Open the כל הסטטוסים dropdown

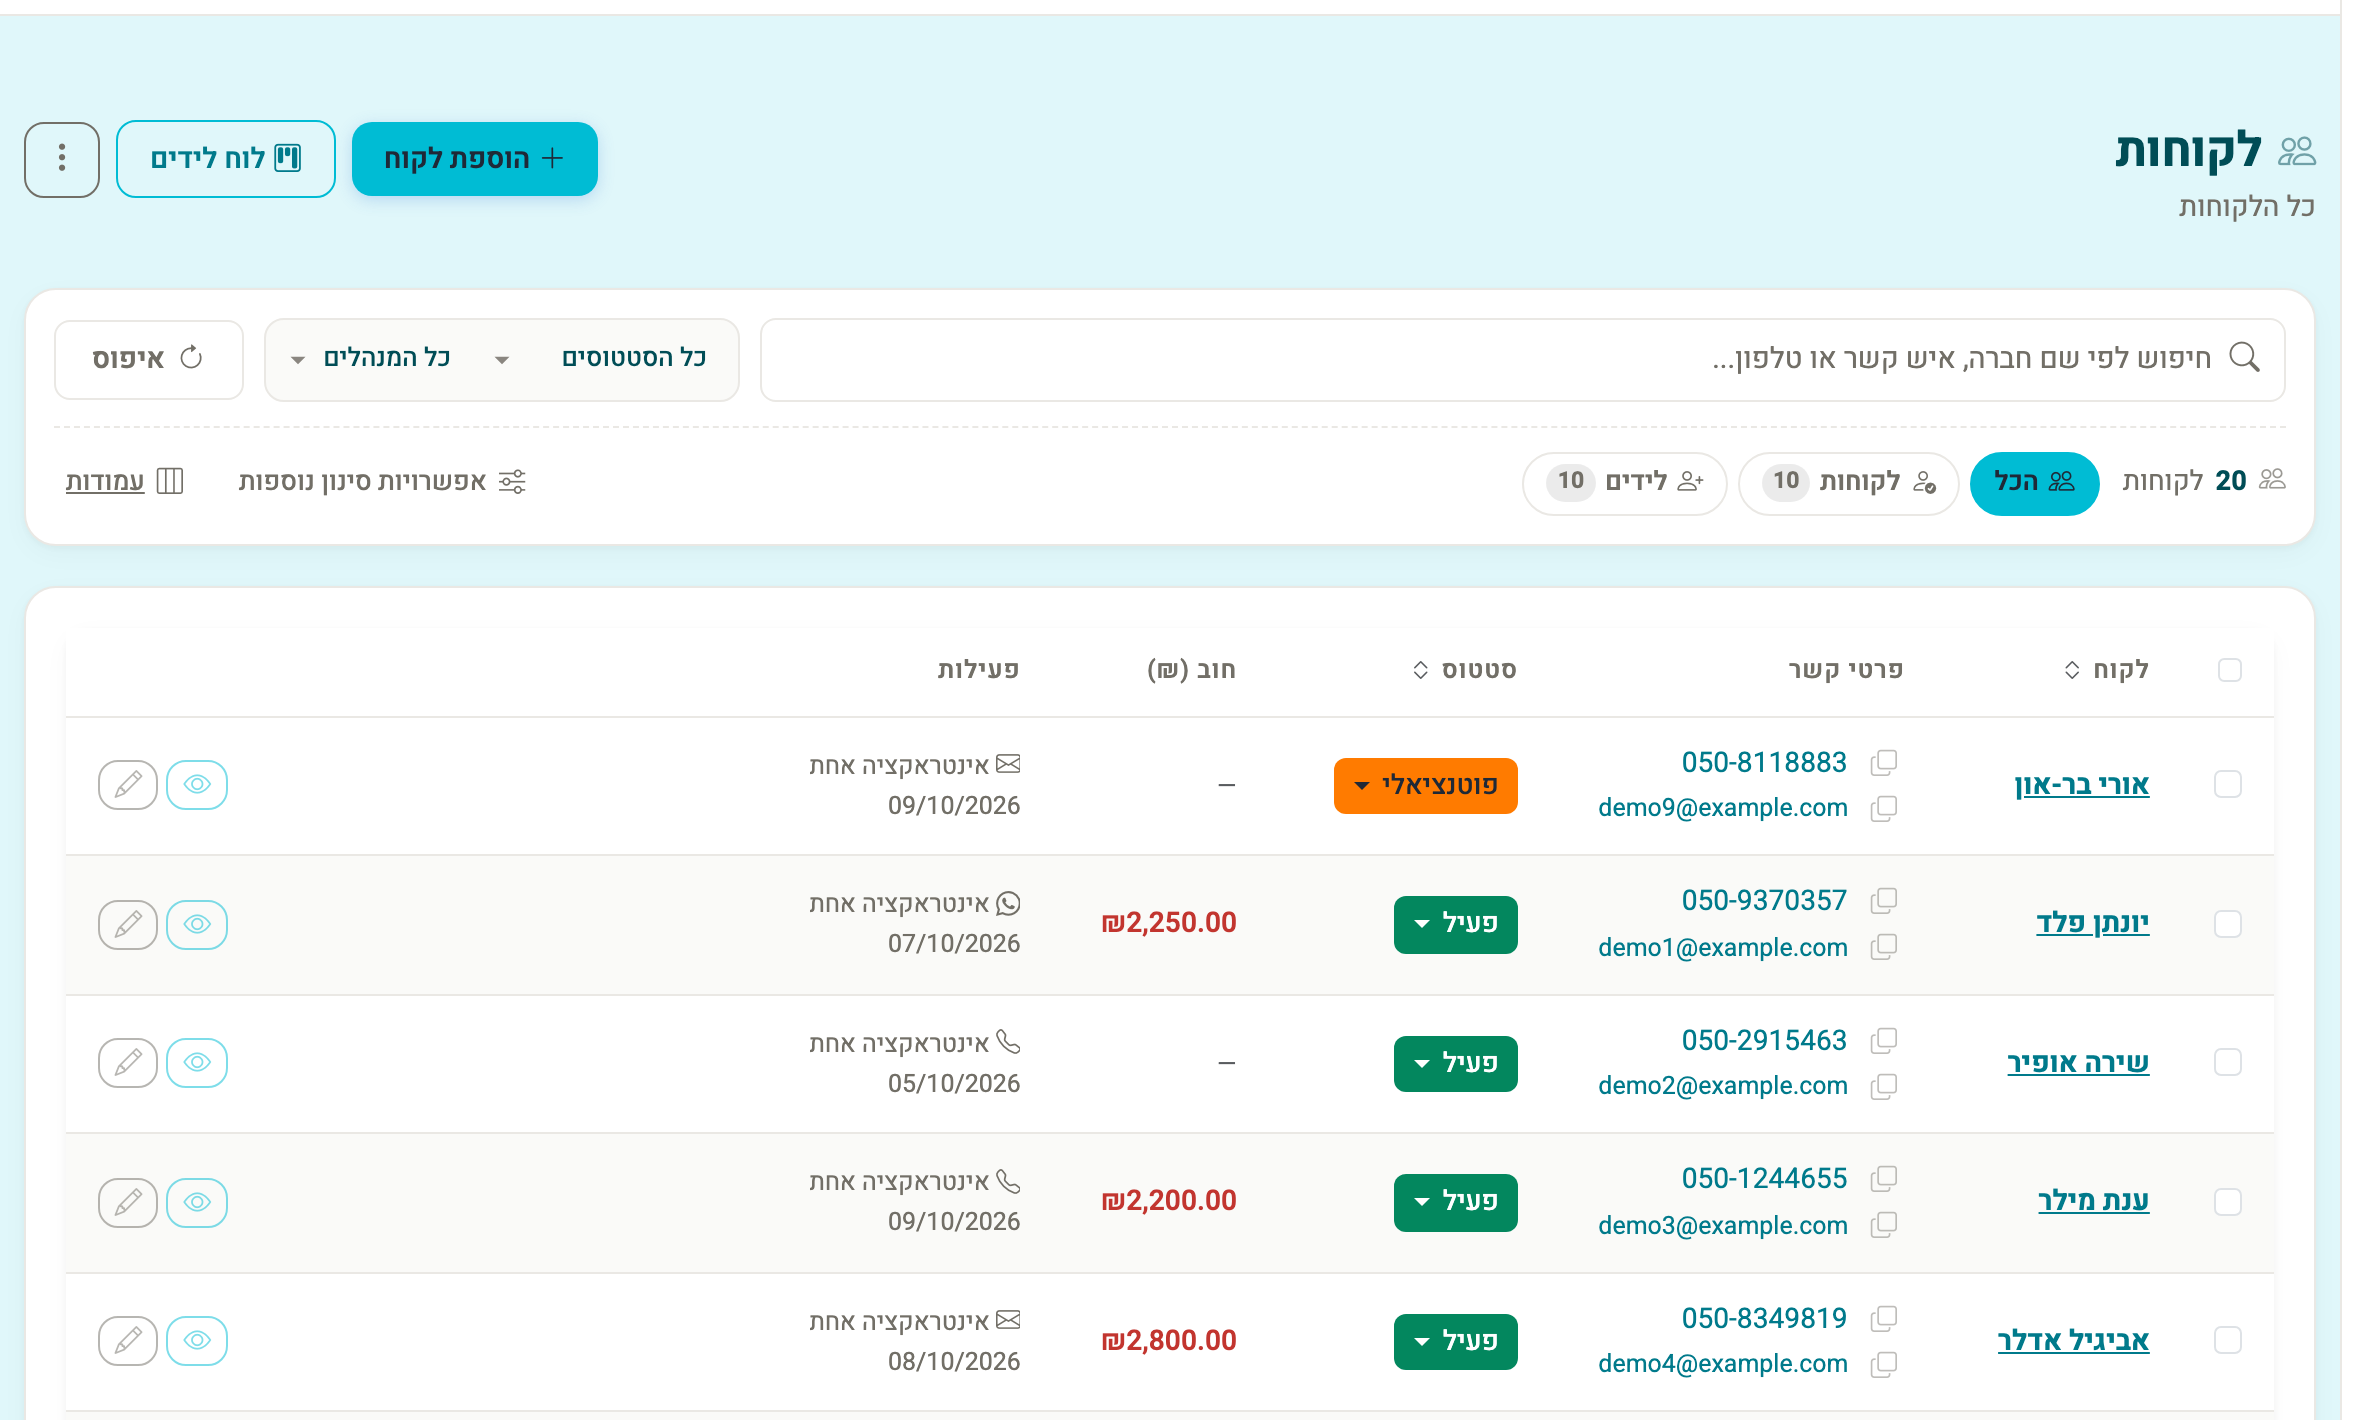pyautogui.click(x=601, y=359)
